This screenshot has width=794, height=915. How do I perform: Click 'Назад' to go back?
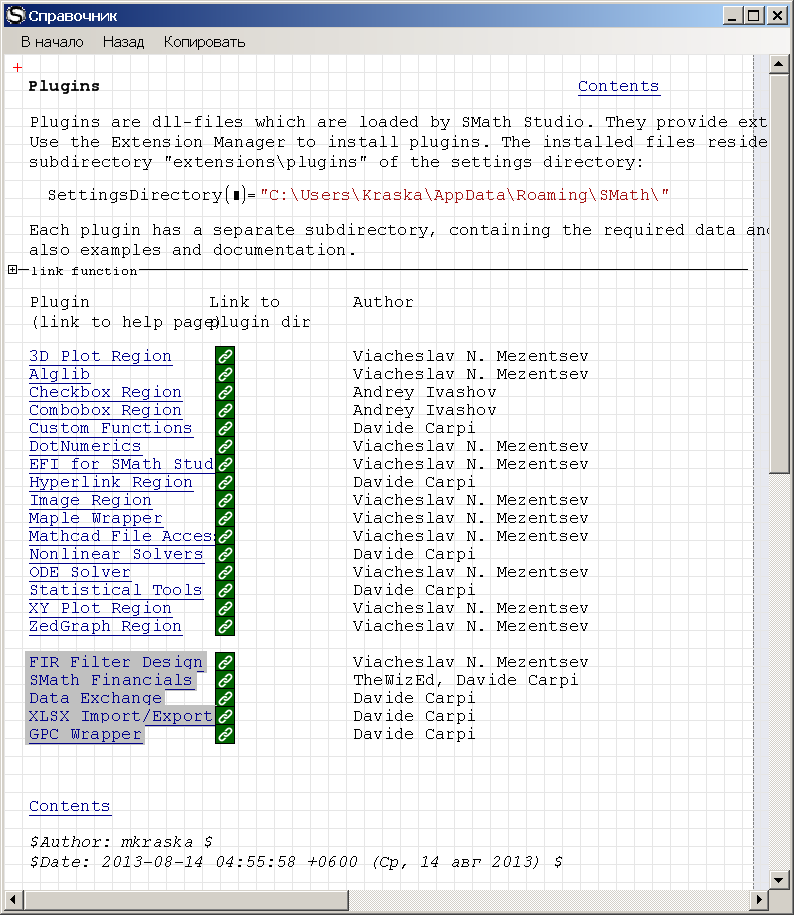click(123, 42)
